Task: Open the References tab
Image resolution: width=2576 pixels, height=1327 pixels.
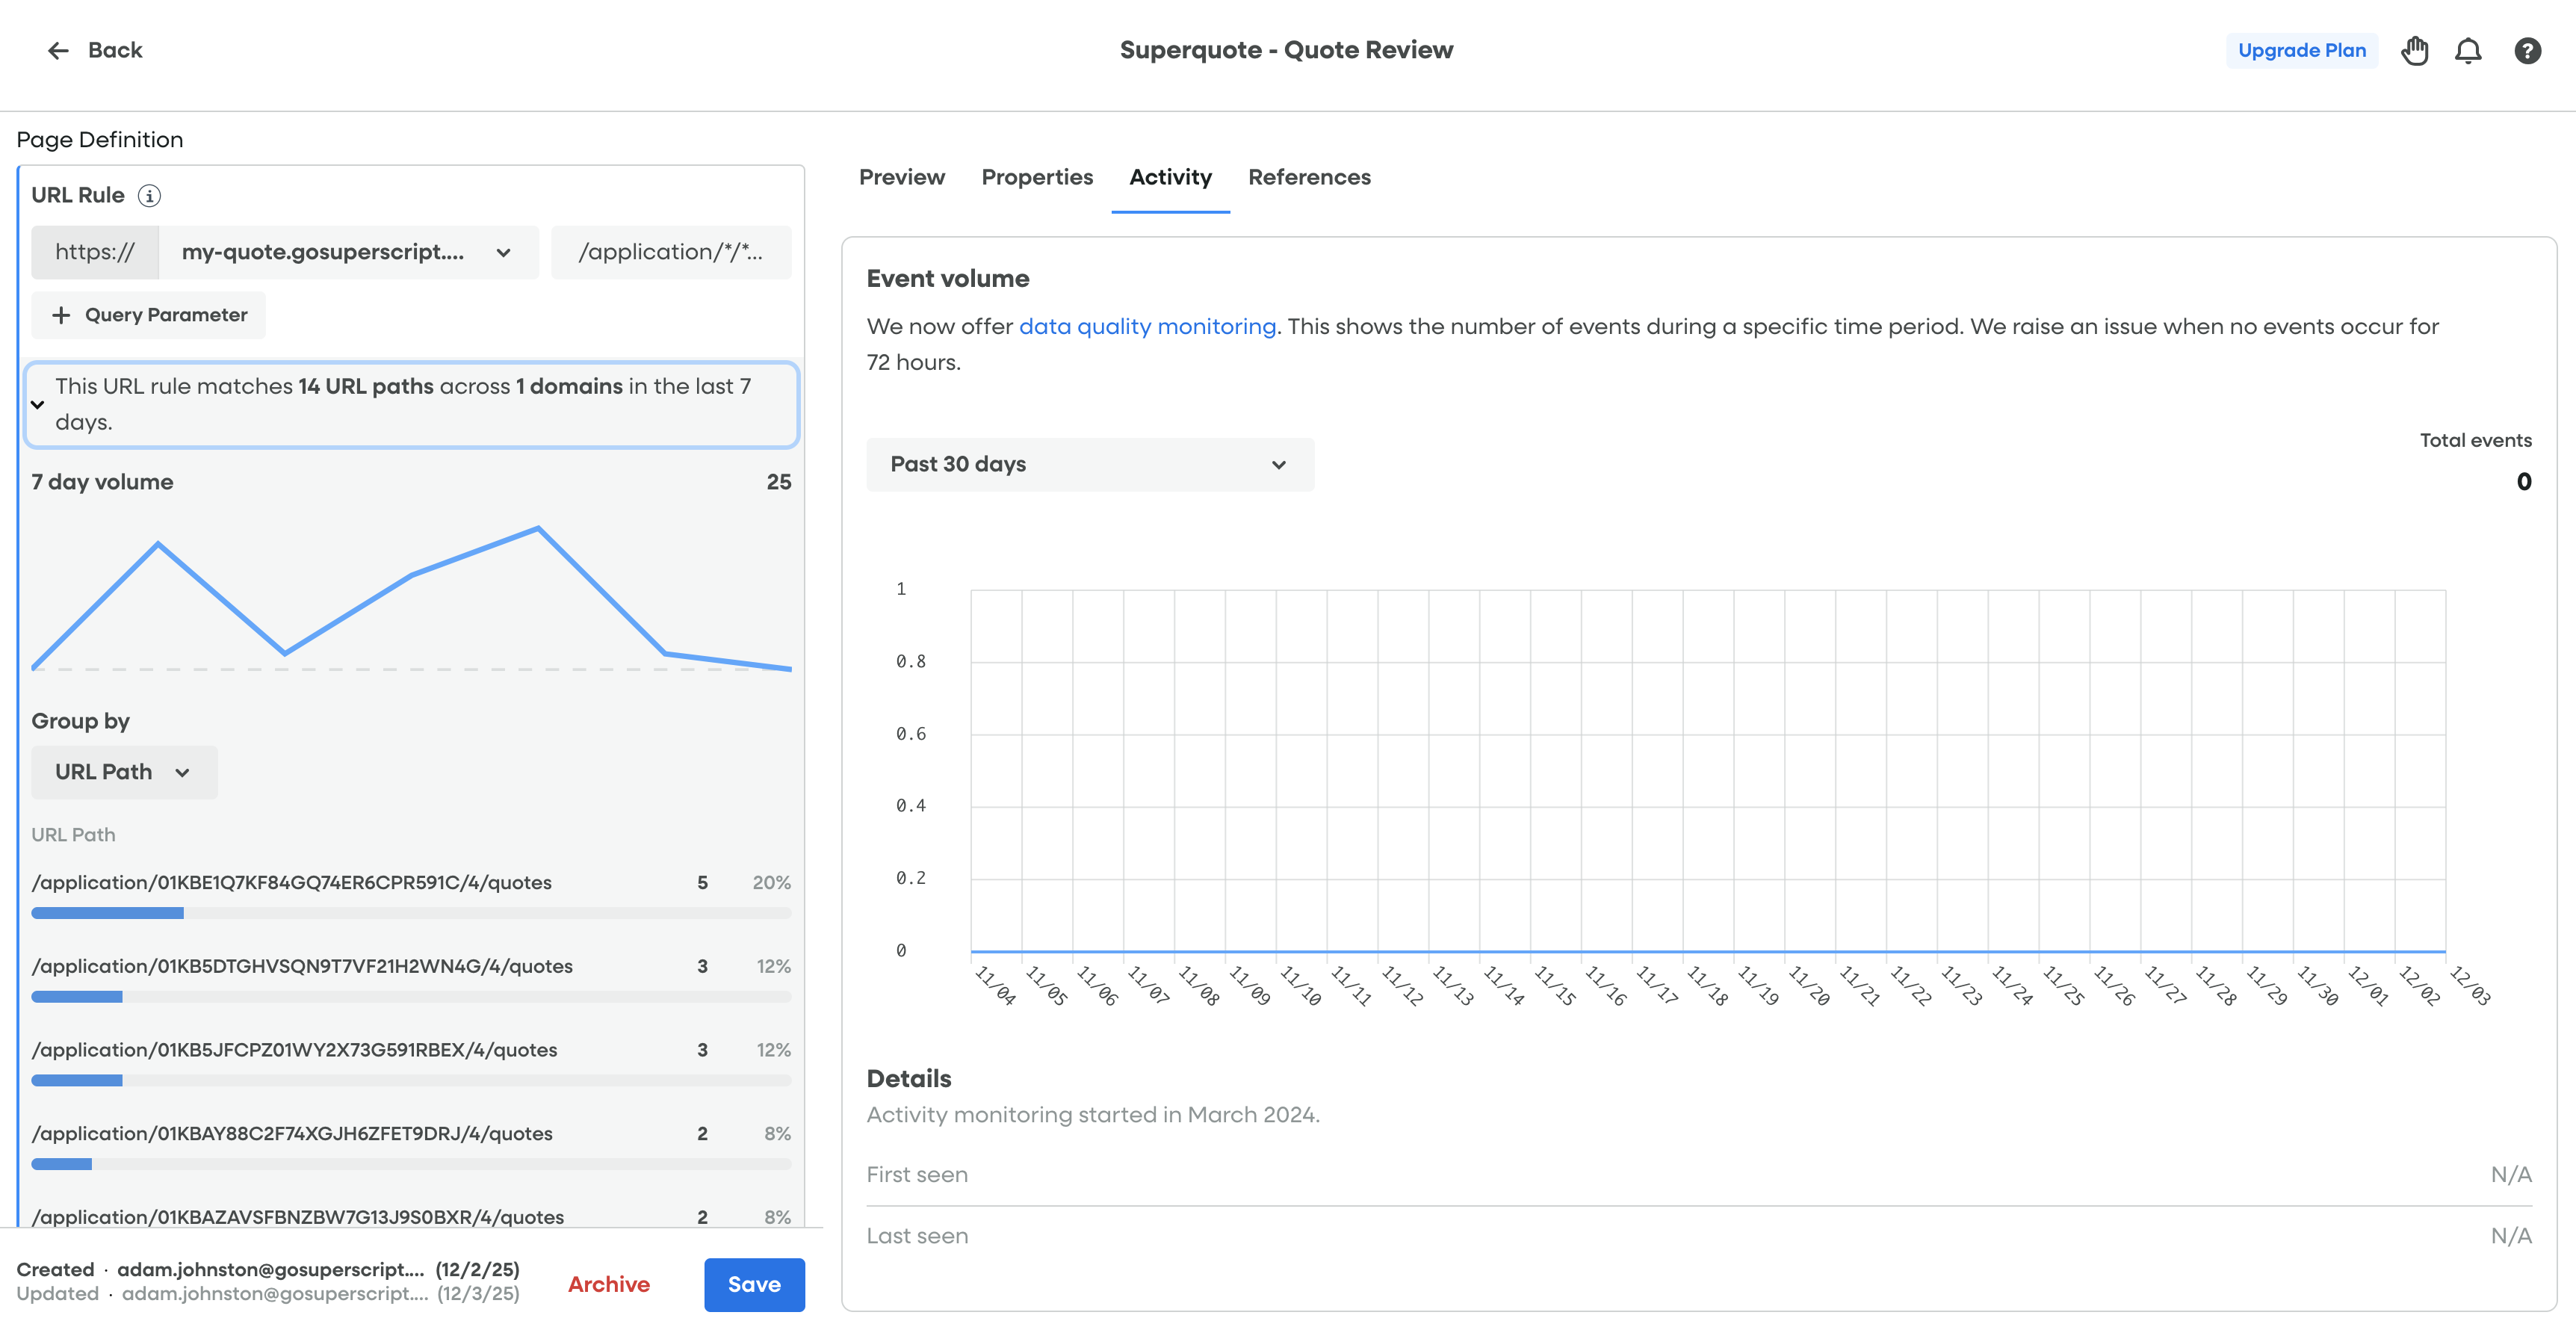Action: (1308, 178)
